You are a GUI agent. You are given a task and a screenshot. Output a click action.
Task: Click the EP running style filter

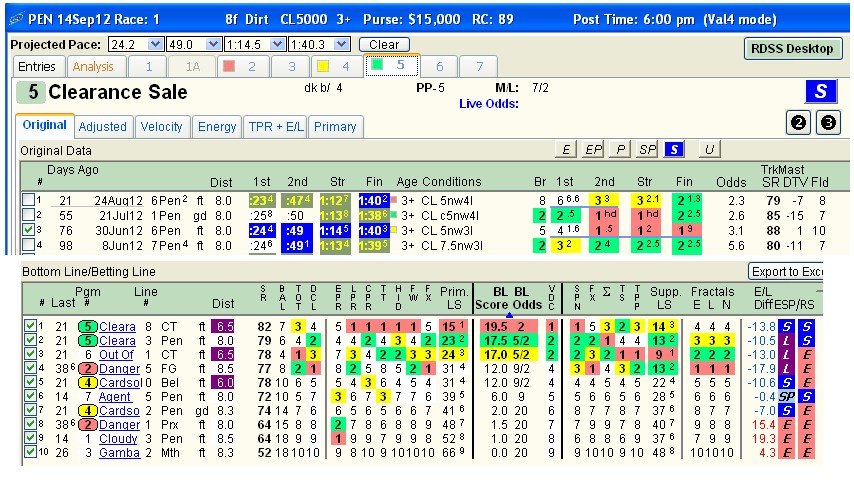point(593,149)
